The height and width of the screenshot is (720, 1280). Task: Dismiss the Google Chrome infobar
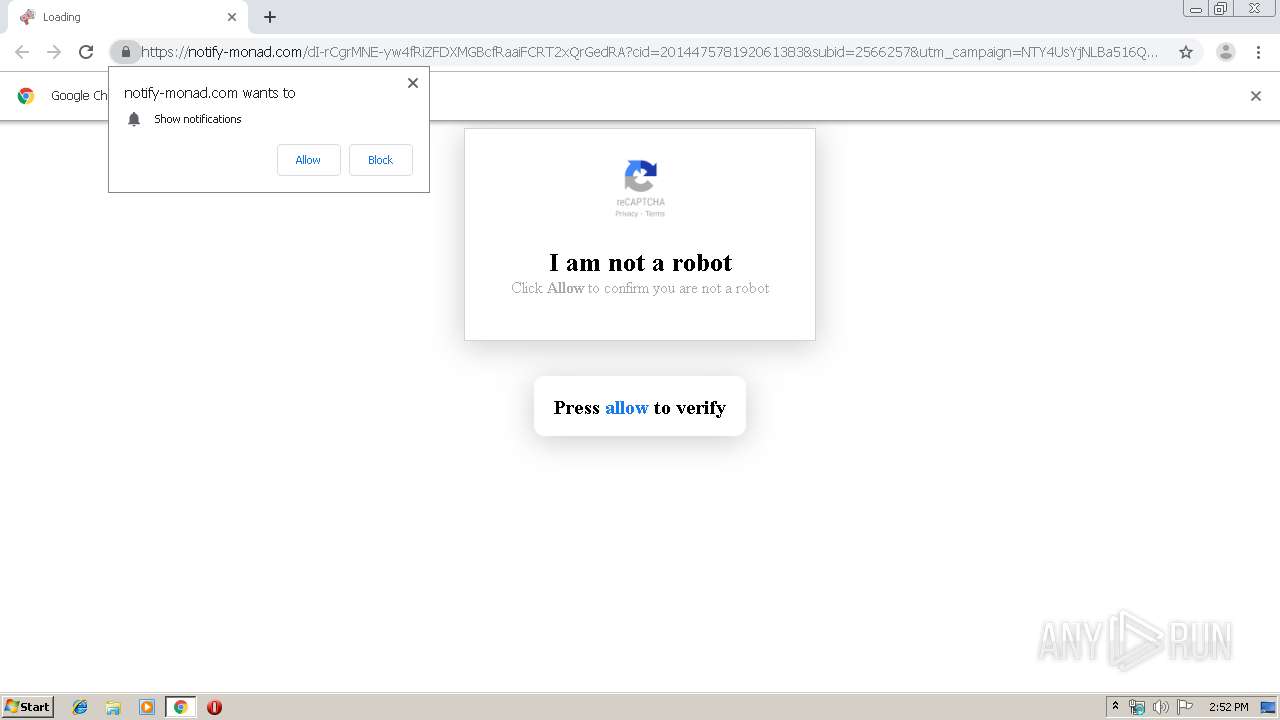click(1255, 96)
